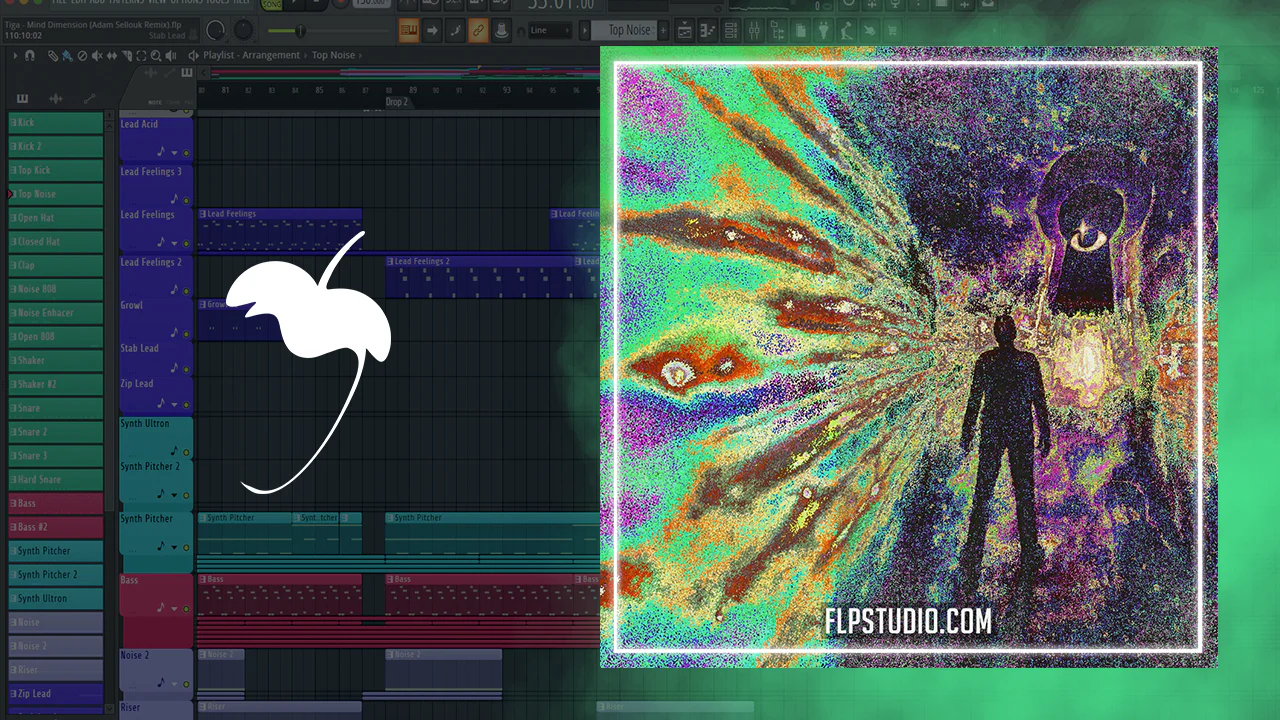Toggle the orange keyboard-to-piano button
The width and height of the screenshot is (1280, 720).
[x=408, y=30]
